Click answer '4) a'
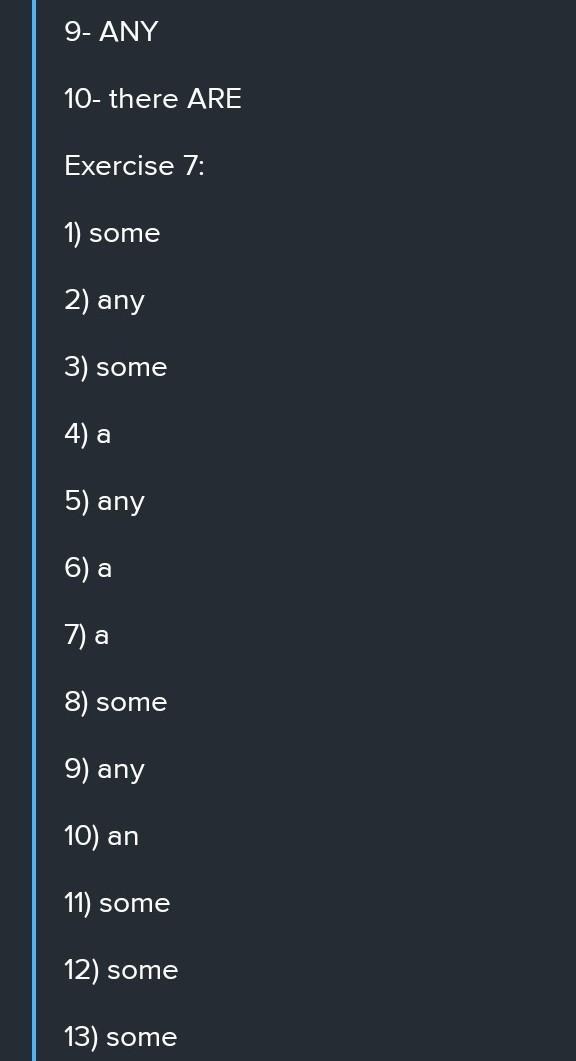Image resolution: width=576 pixels, height=1061 pixels. click(x=87, y=434)
